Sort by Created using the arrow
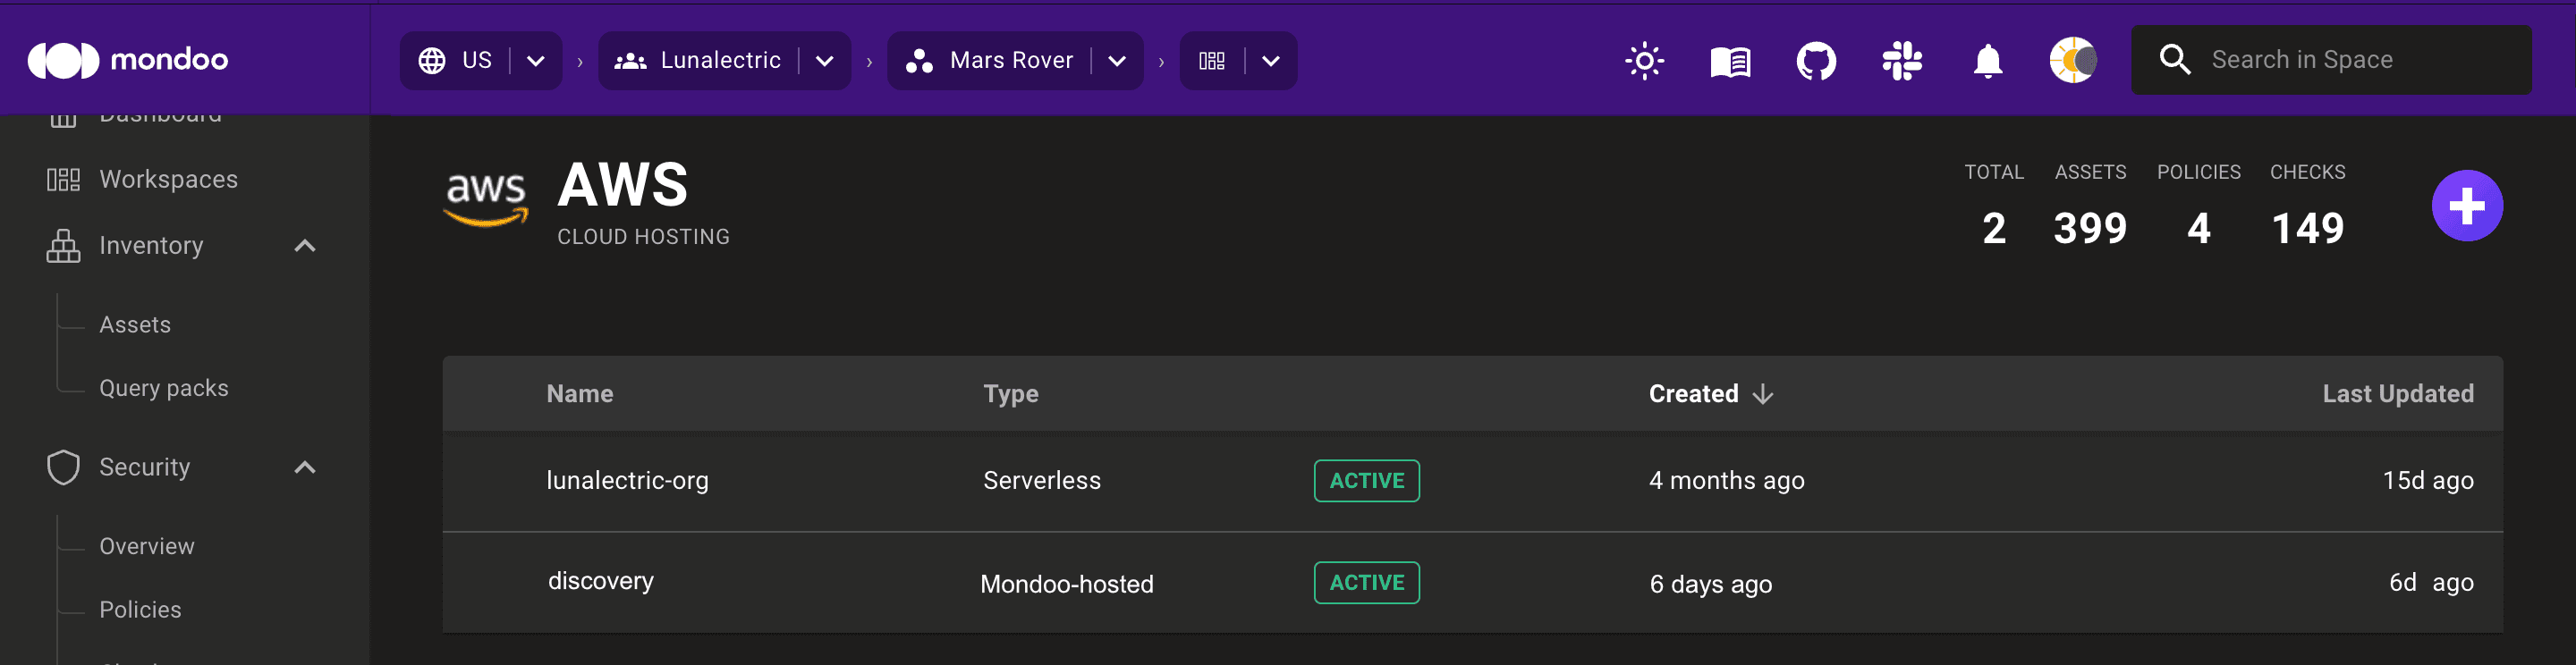The image size is (2576, 665). pos(1763,393)
